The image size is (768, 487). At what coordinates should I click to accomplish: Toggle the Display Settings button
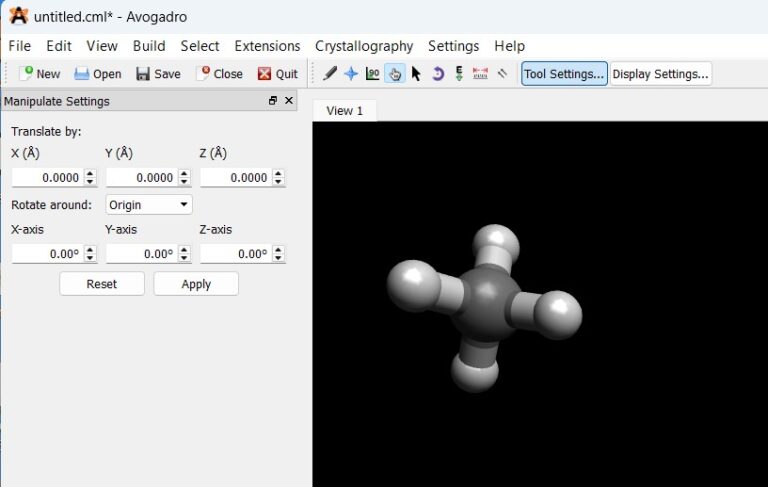click(x=661, y=73)
